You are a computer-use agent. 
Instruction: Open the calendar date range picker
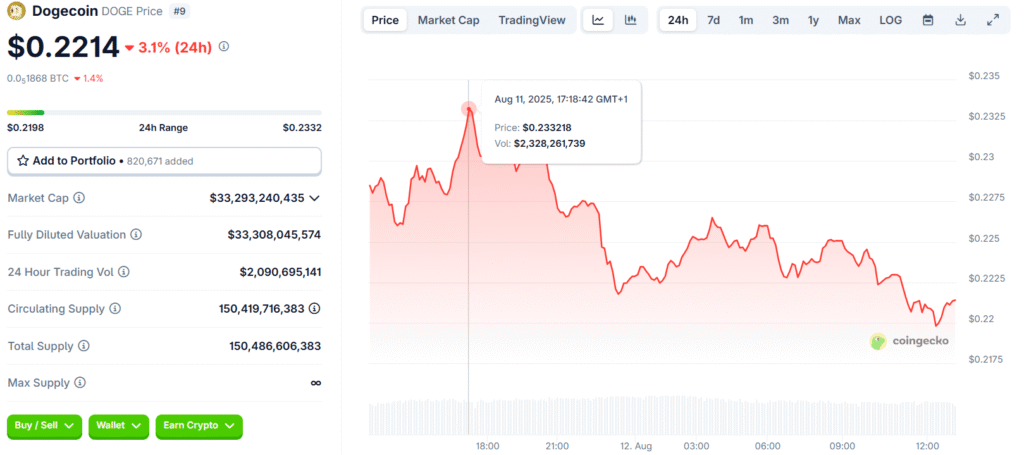point(928,20)
